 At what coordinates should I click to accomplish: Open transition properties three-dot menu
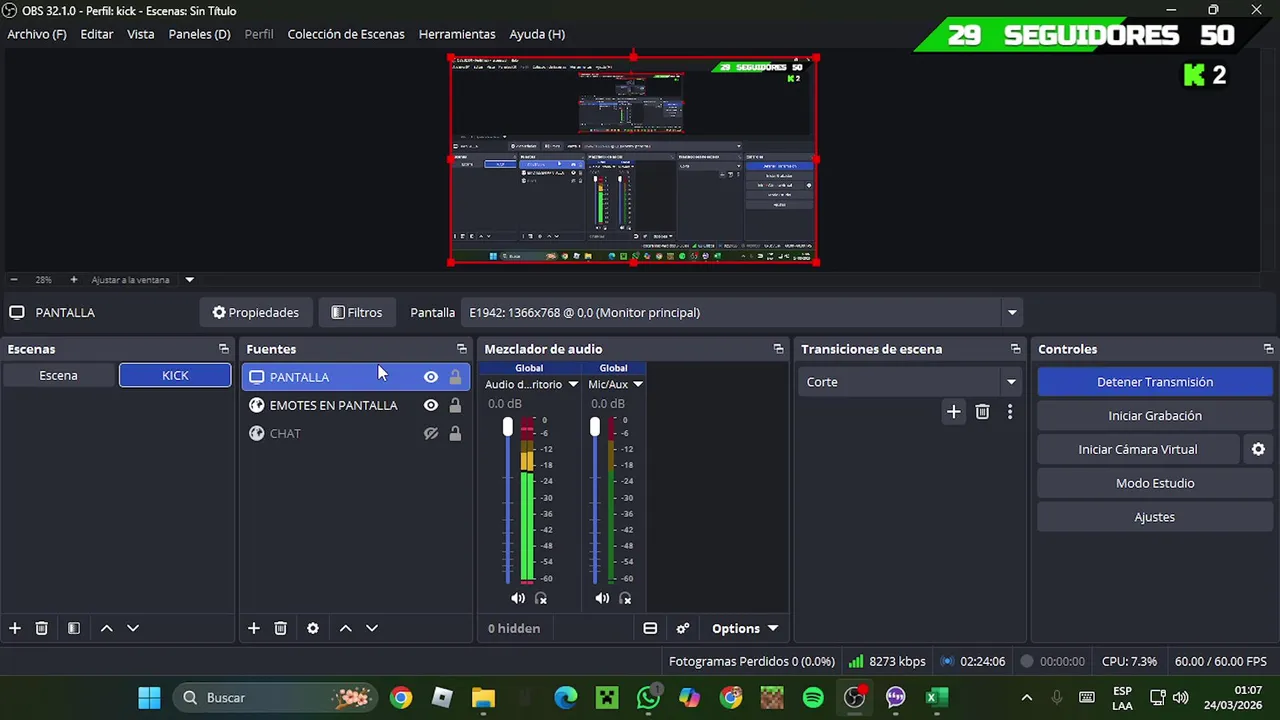(x=1010, y=412)
